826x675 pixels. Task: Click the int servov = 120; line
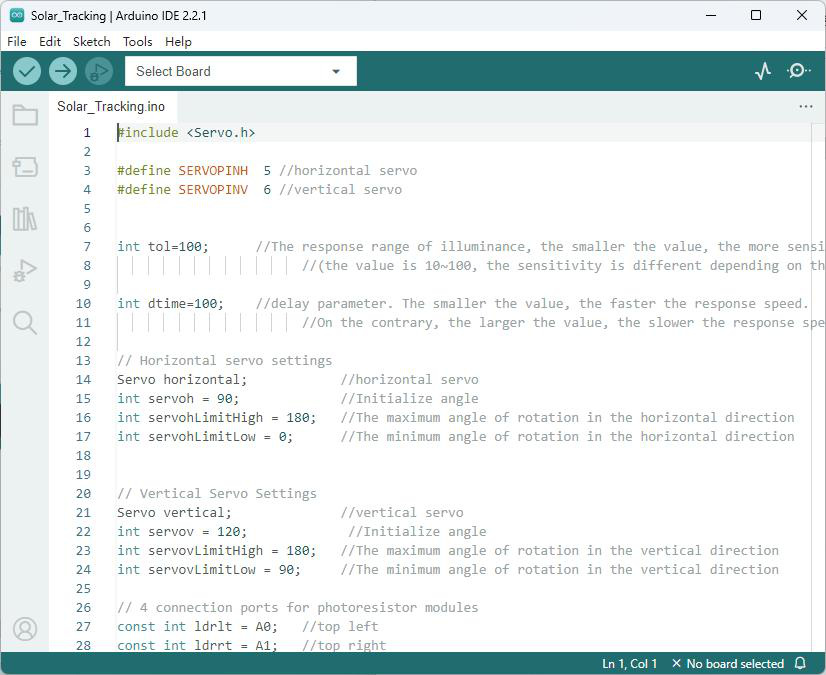coord(182,531)
